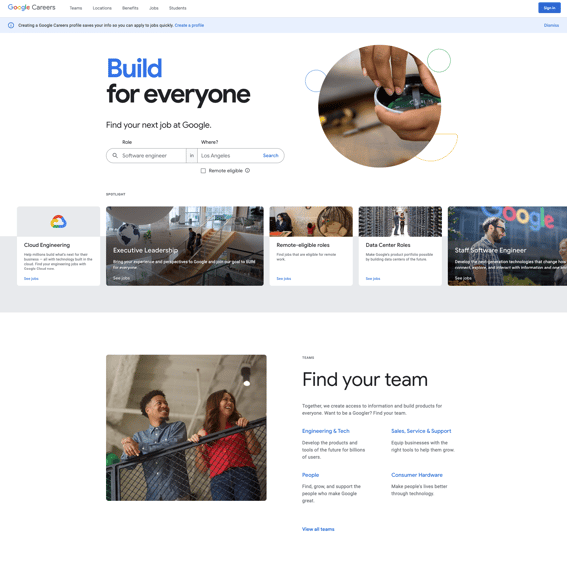Screen dimensions: 567x573
Task: Click the Data Center Roles card image
Action: pyautogui.click(x=400, y=221)
